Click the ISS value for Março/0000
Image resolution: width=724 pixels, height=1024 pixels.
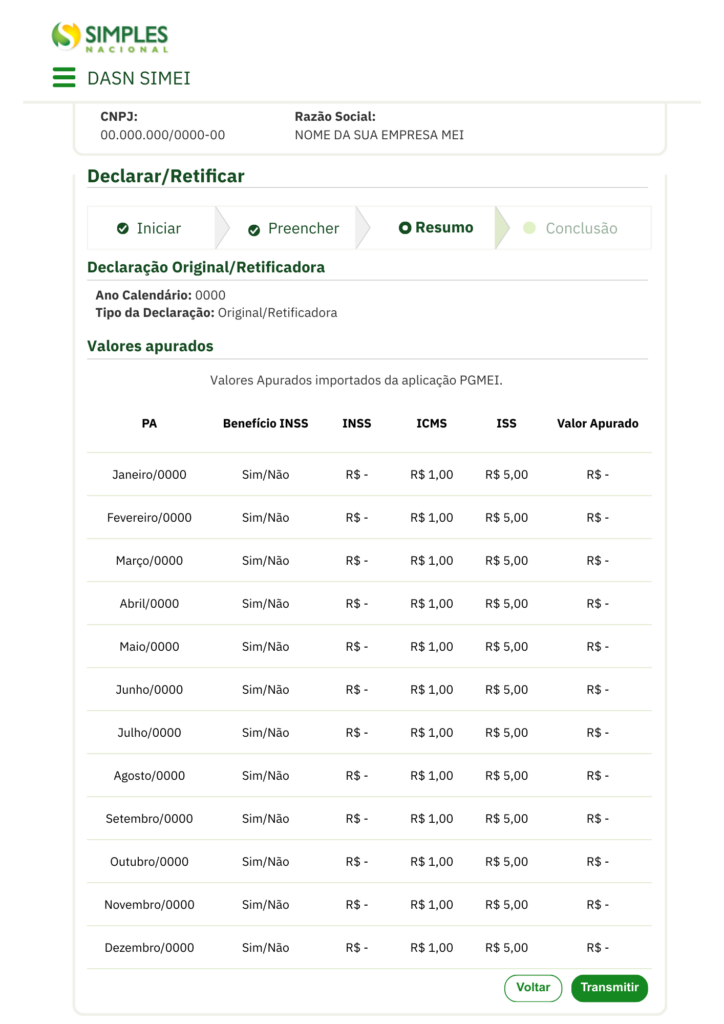[506, 561]
